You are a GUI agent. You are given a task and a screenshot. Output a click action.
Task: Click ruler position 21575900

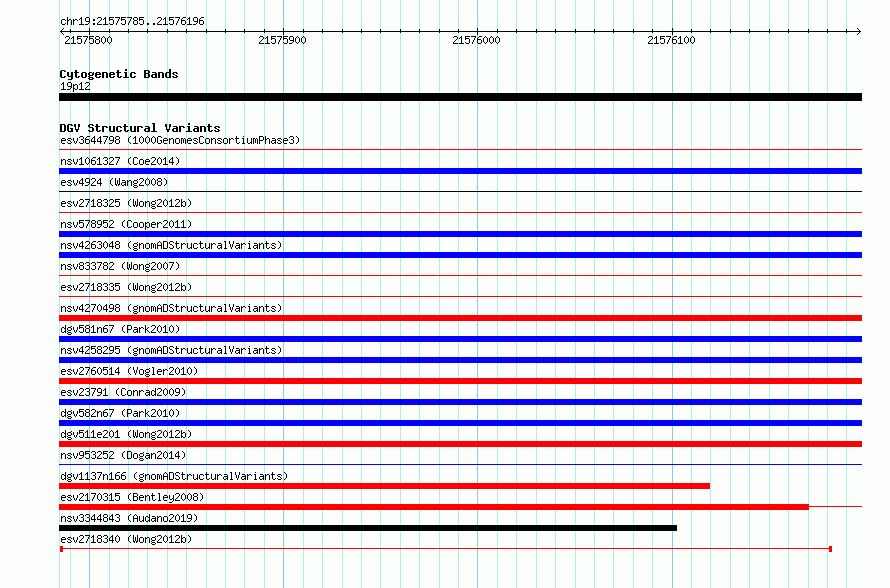coord(282,40)
